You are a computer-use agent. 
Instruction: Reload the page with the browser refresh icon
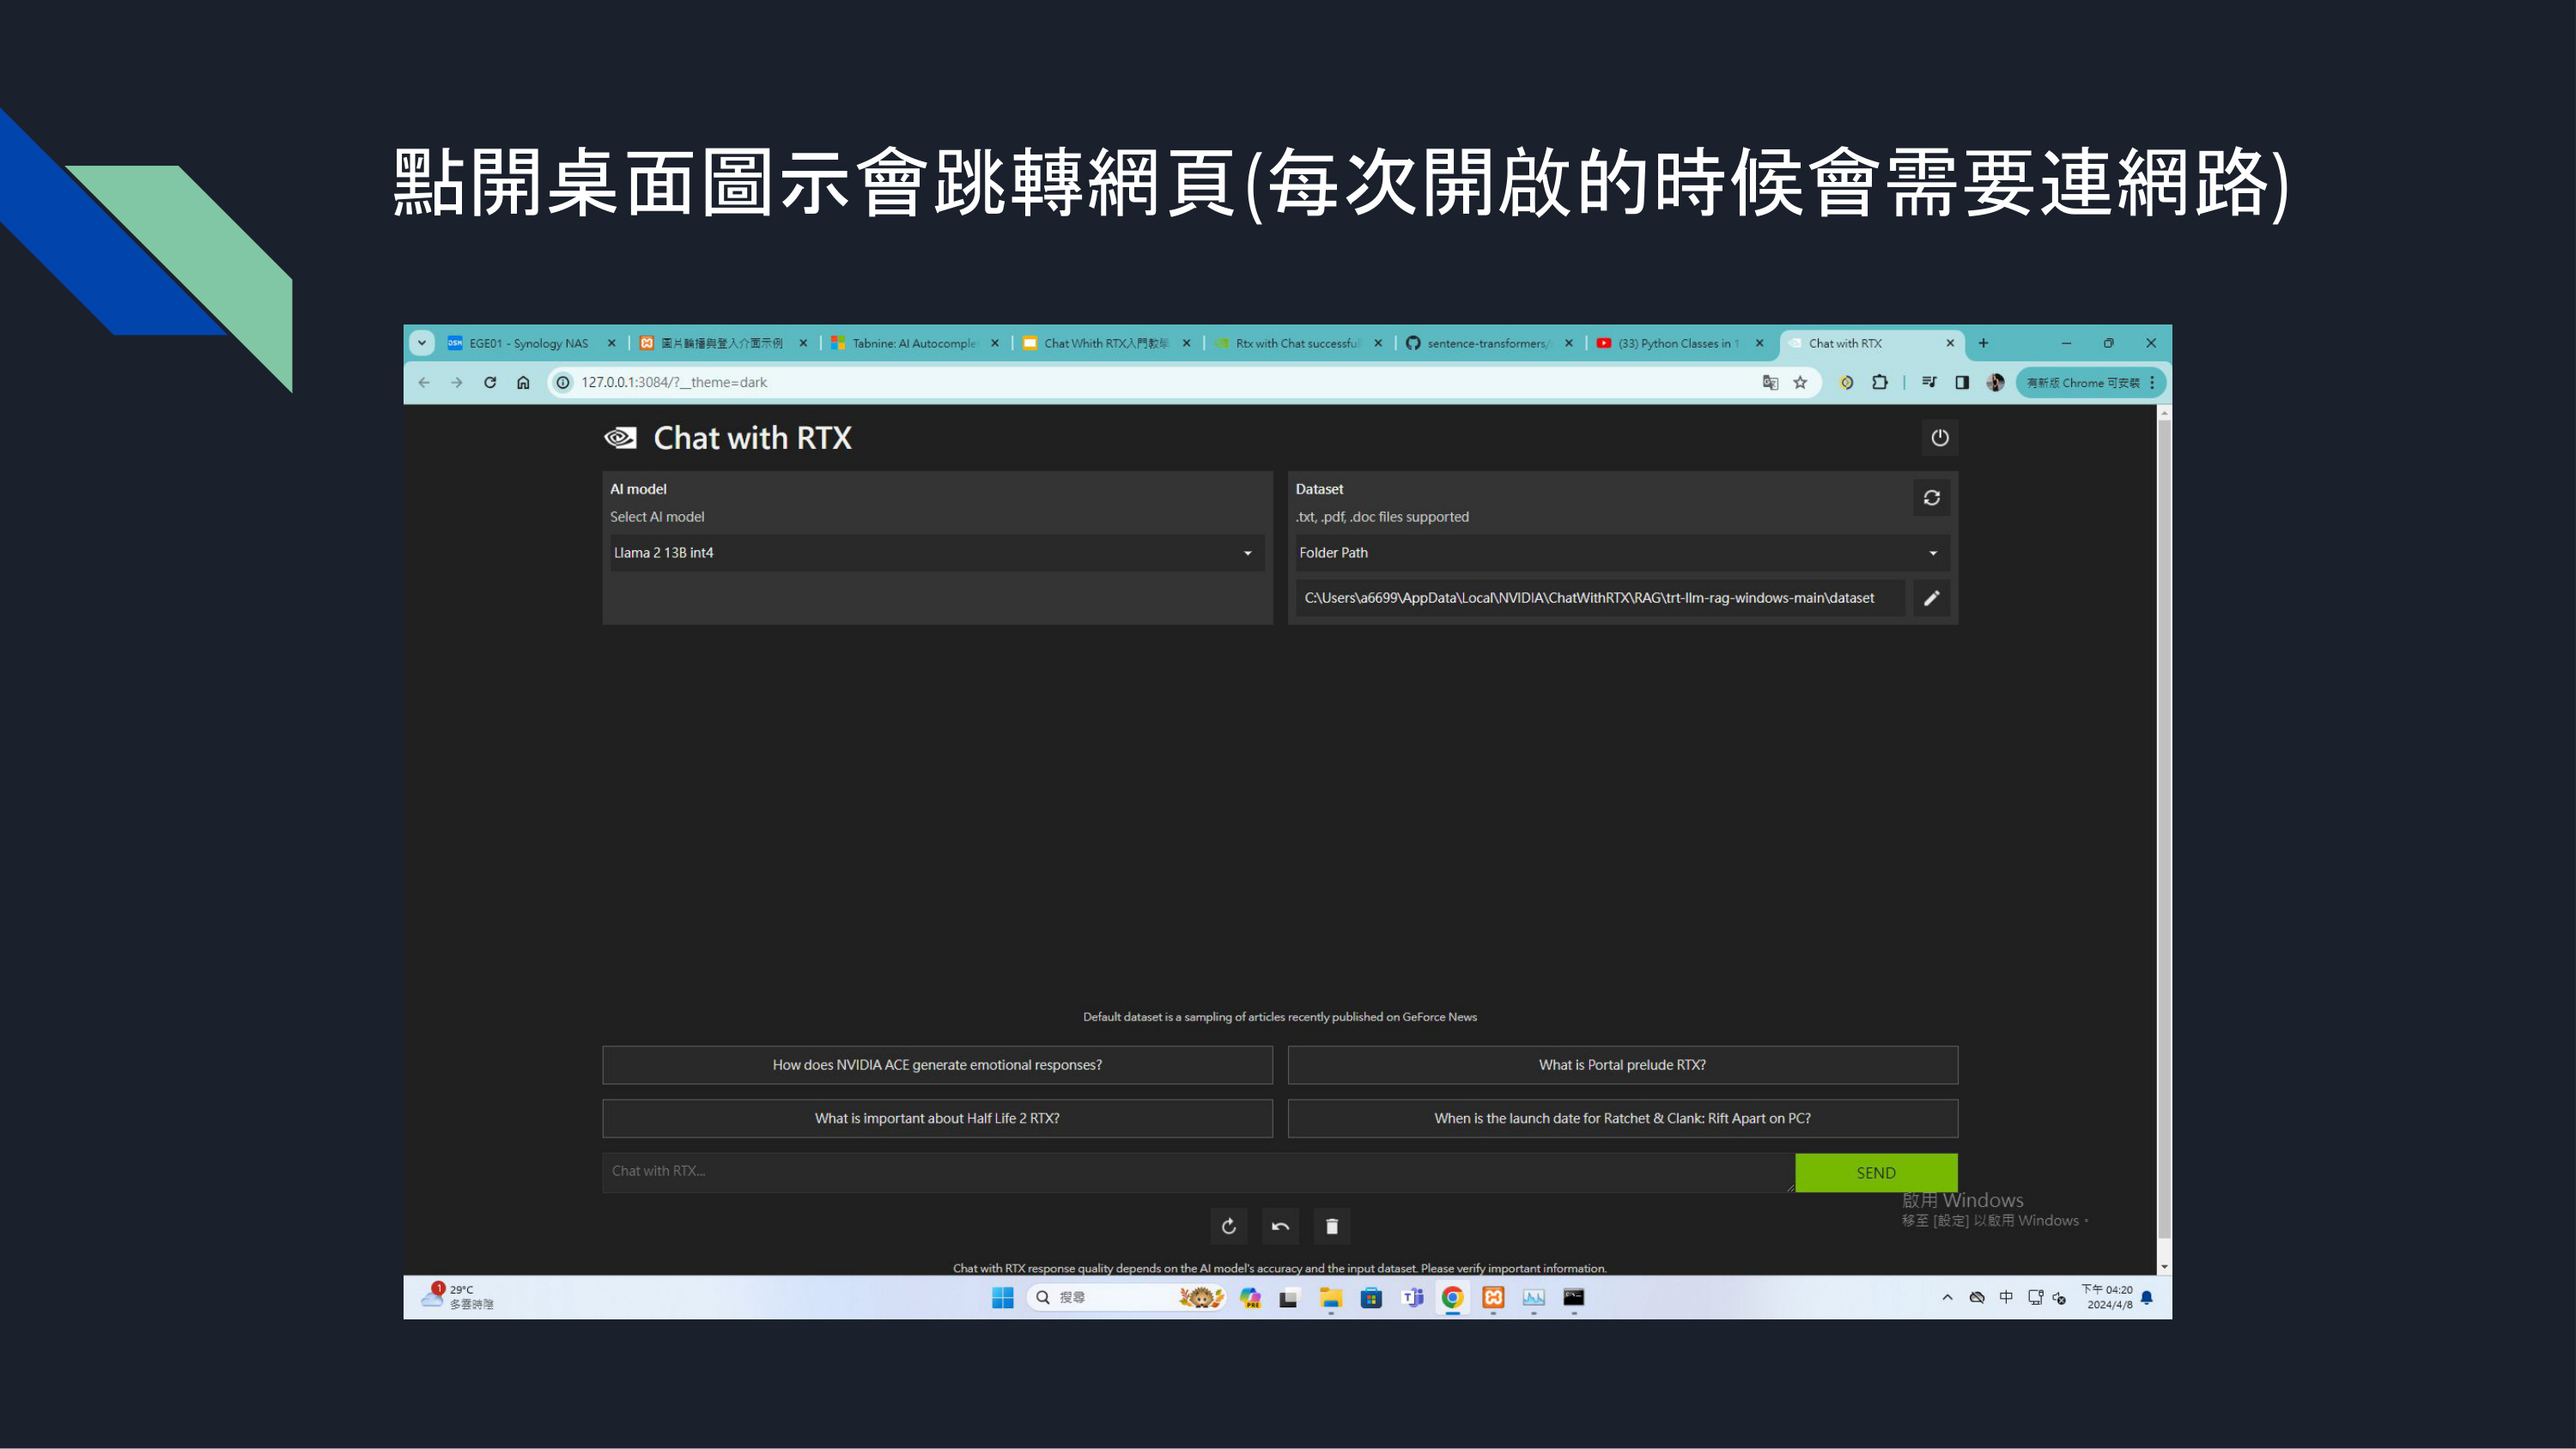pos(490,382)
